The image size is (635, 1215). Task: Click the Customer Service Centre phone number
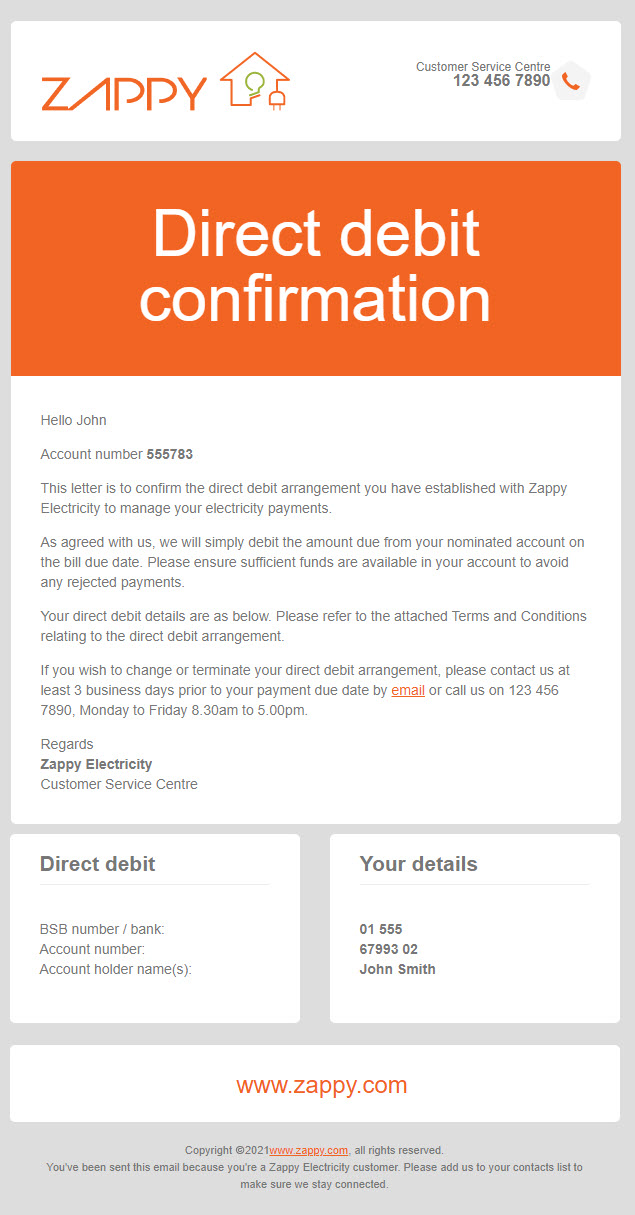pyautogui.click(x=501, y=81)
